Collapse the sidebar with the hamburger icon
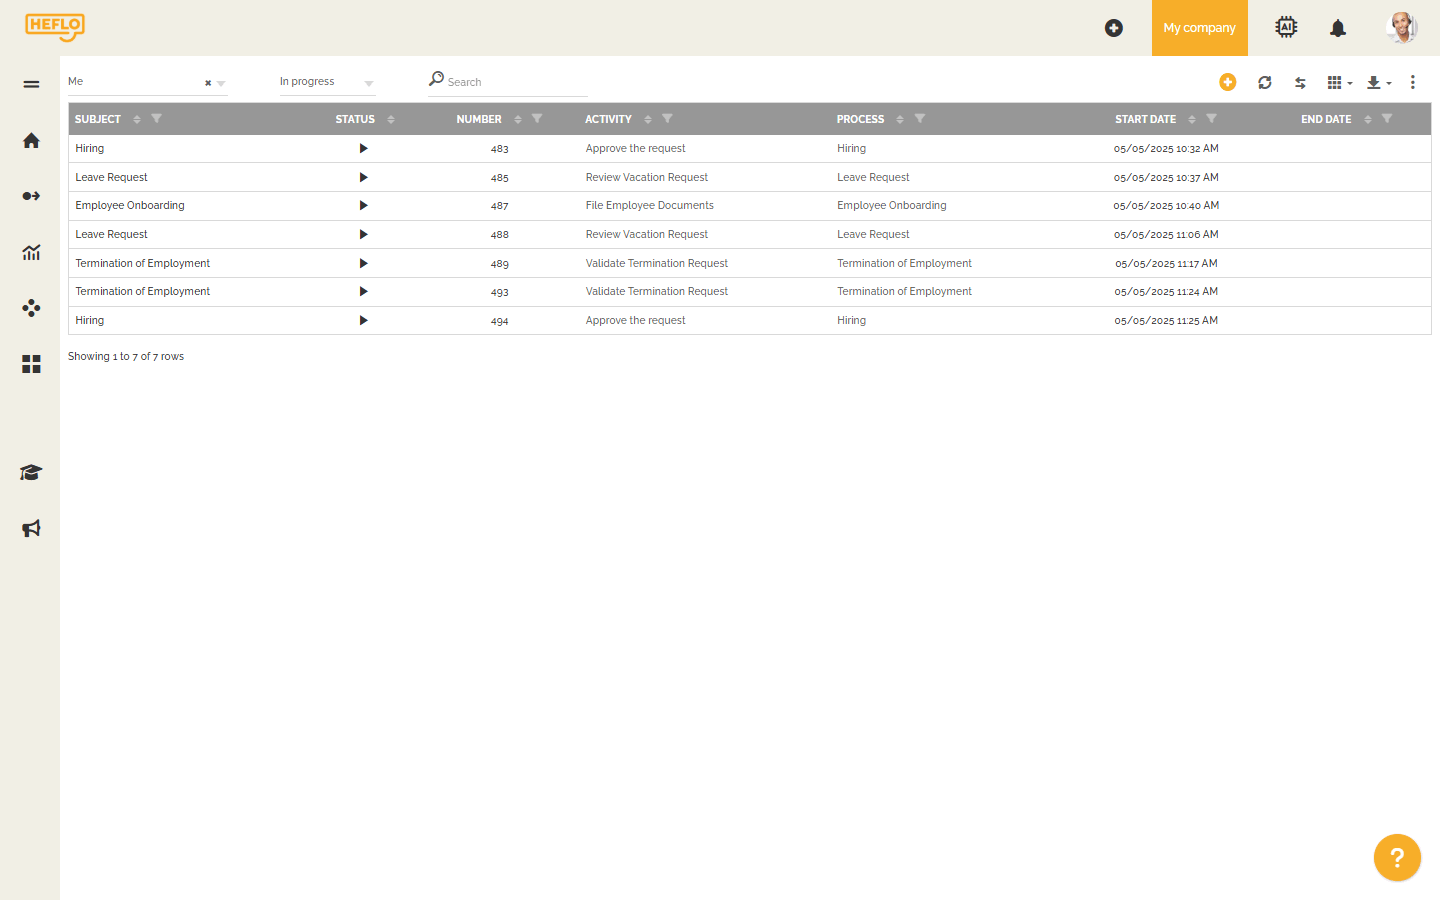The height and width of the screenshot is (900, 1440). [31, 84]
